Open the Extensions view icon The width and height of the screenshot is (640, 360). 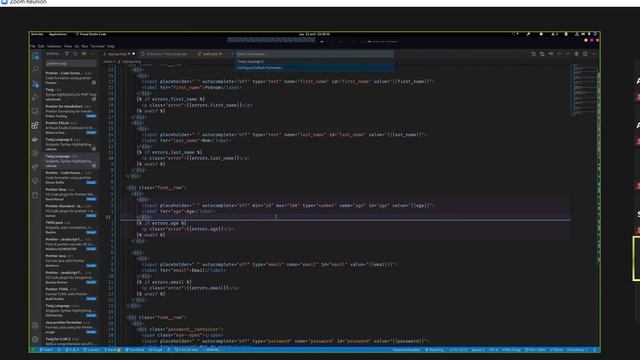pyautogui.click(x=36, y=125)
